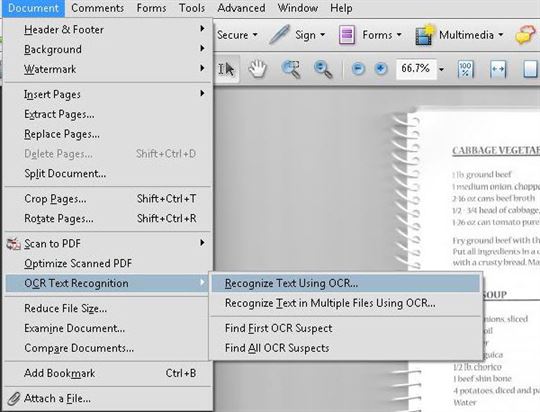Open the Advanced menu

241,8
